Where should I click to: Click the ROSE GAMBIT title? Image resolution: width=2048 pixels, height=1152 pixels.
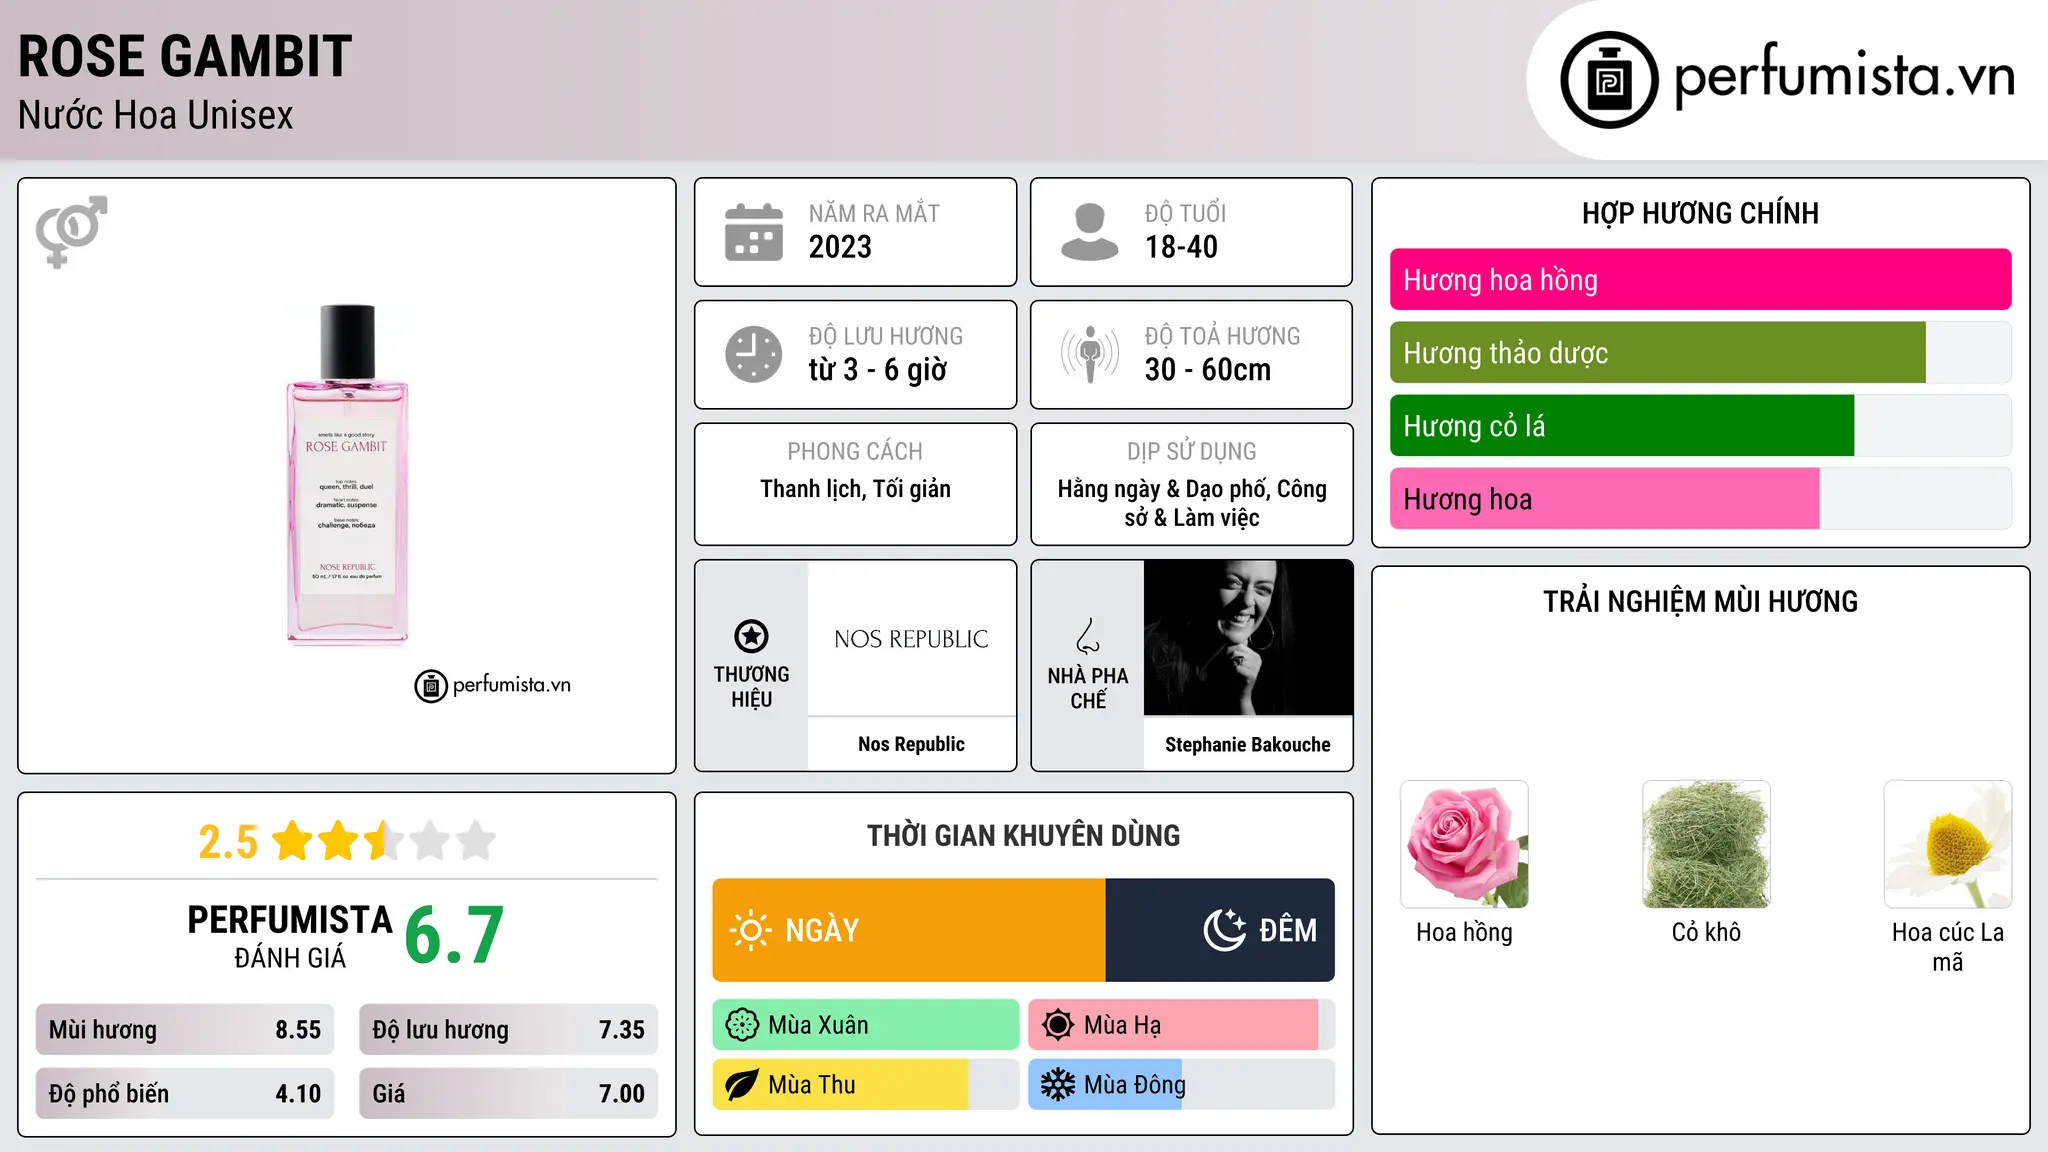pyautogui.click(x=185, y=57)
